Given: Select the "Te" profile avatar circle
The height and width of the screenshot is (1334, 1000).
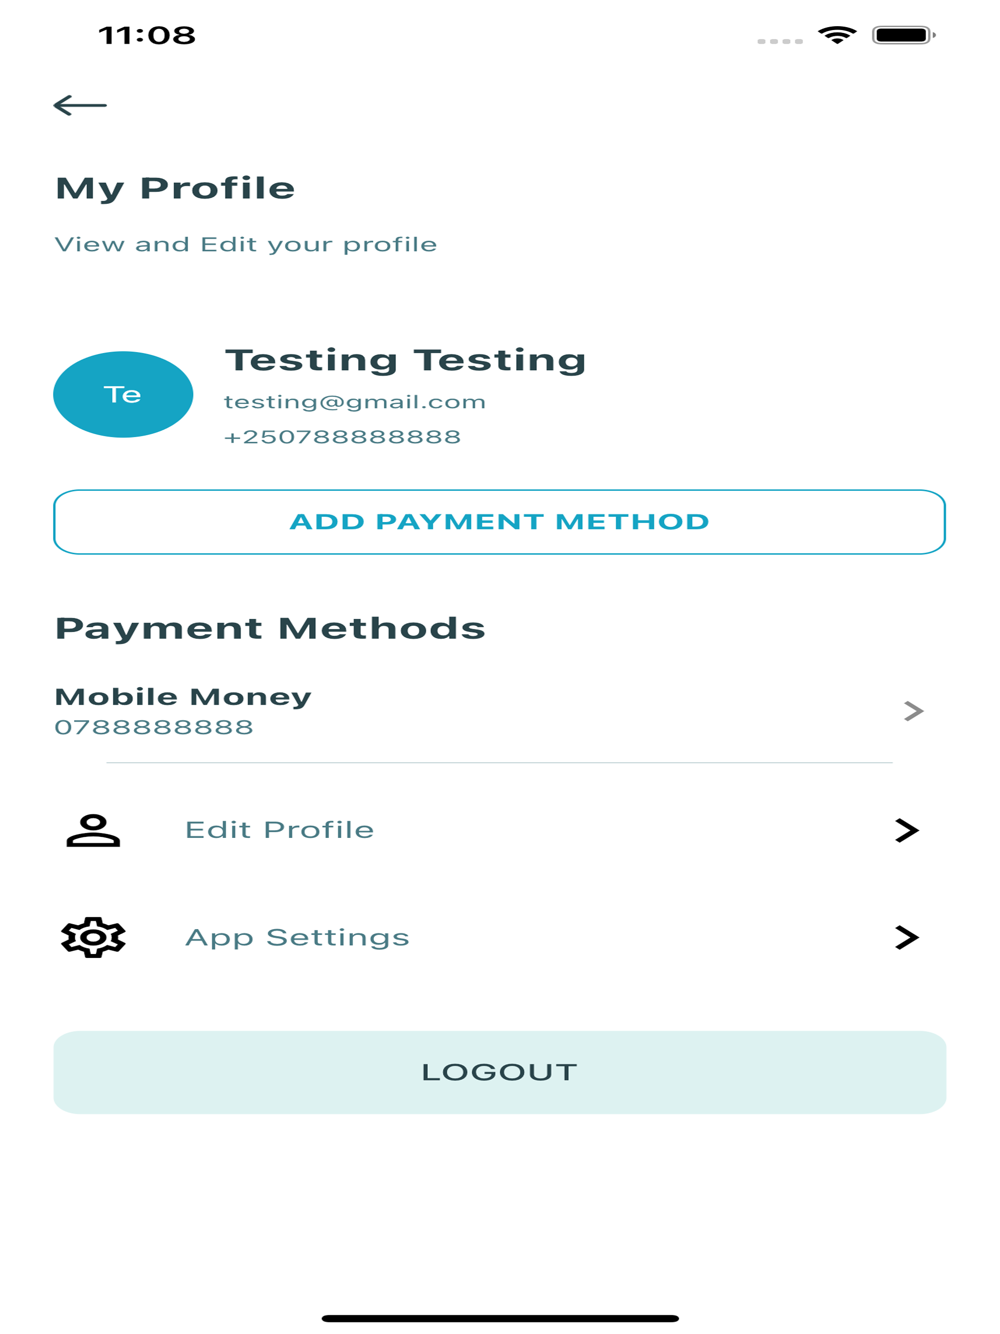Looking at the screenshot, I should pos(123,394).
